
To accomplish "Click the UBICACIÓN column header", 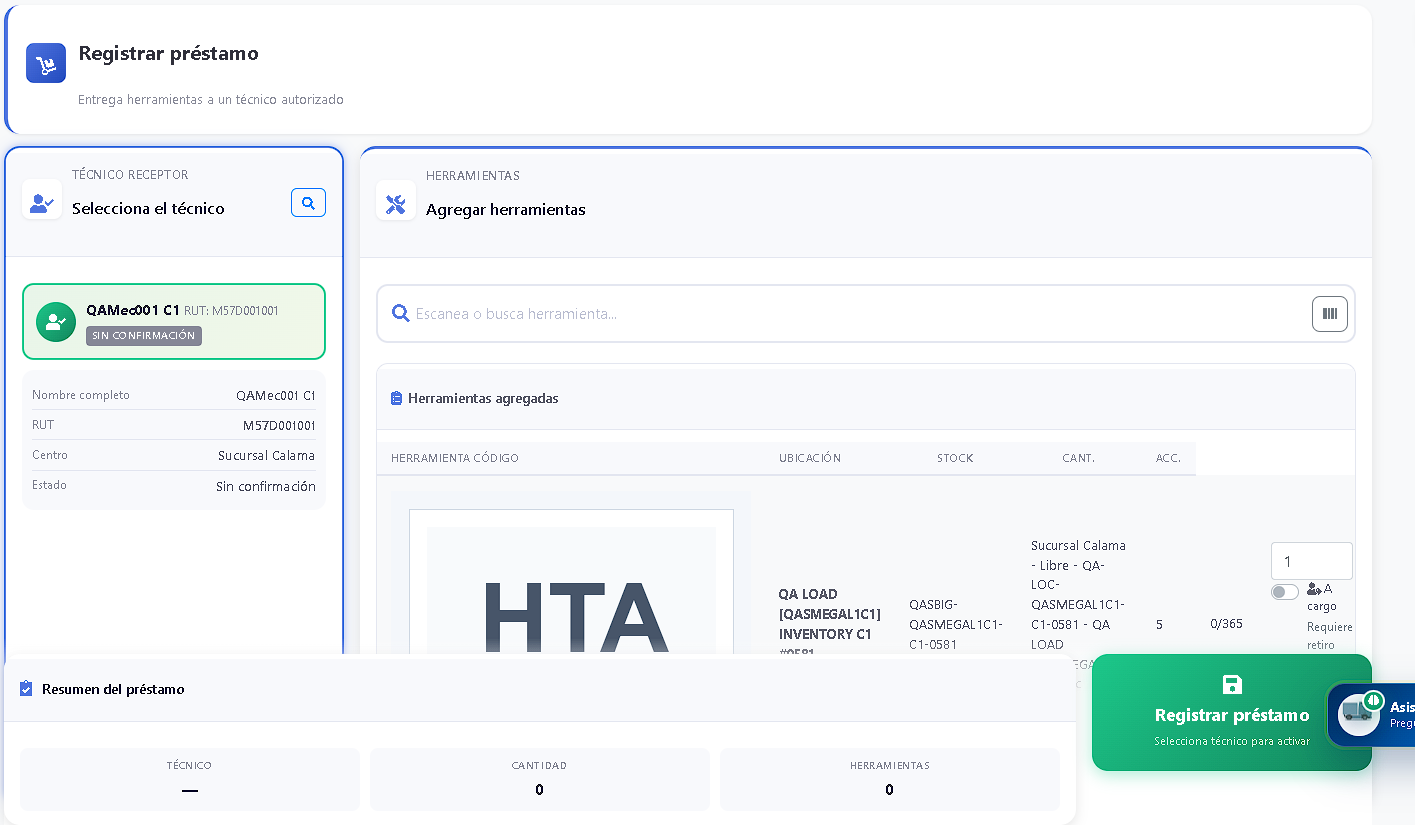I will [810, 458].
